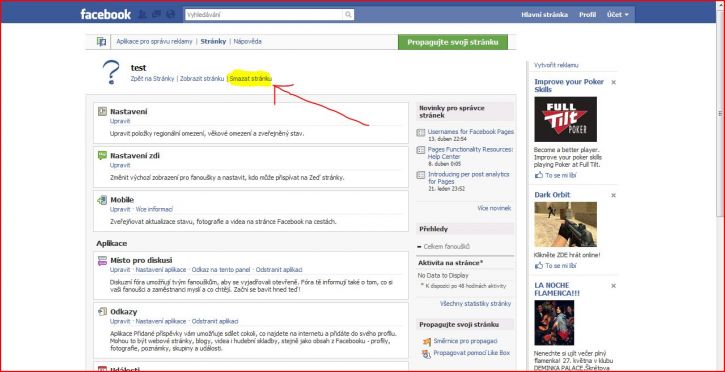Open Improve your Poker Skills ad title
This screenshot has width=725, height=372.
pos(569,85)
